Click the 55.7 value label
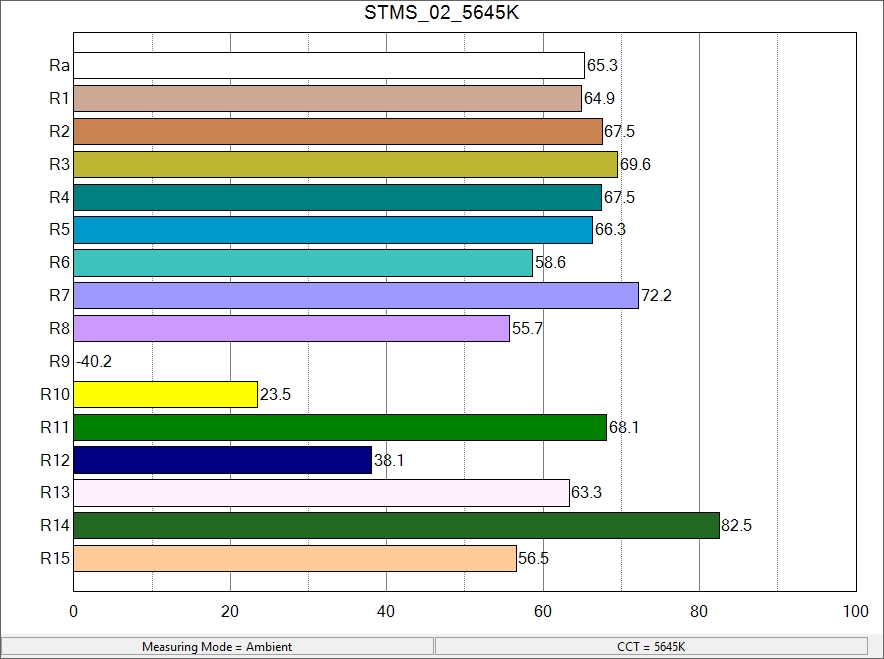884x659 pixels. 527,328
